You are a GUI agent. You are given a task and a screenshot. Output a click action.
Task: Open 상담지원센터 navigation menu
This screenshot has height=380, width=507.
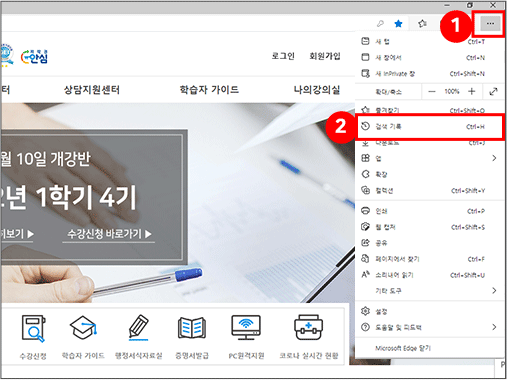point(92,89)
